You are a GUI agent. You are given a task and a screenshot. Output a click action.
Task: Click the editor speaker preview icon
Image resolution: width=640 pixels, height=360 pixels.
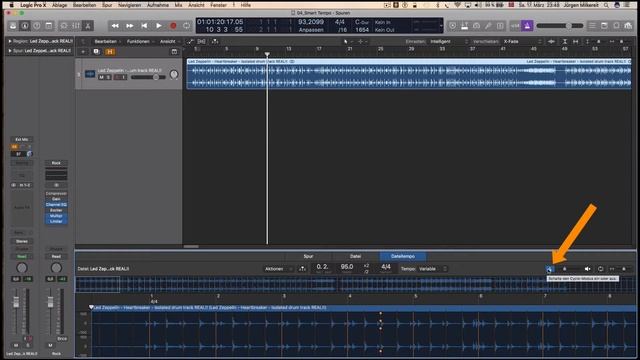coord(587,269)
